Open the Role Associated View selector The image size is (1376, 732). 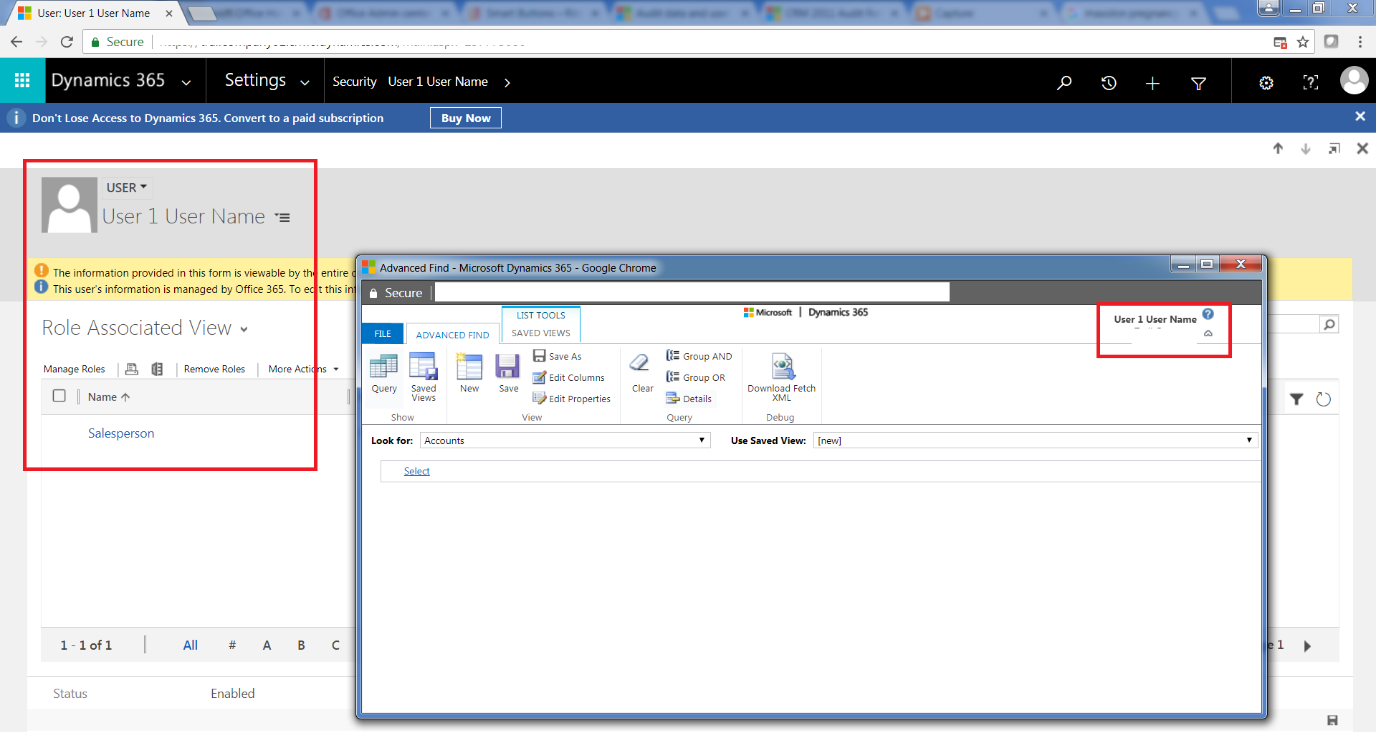pyautogui.click(x=244, y=329)
